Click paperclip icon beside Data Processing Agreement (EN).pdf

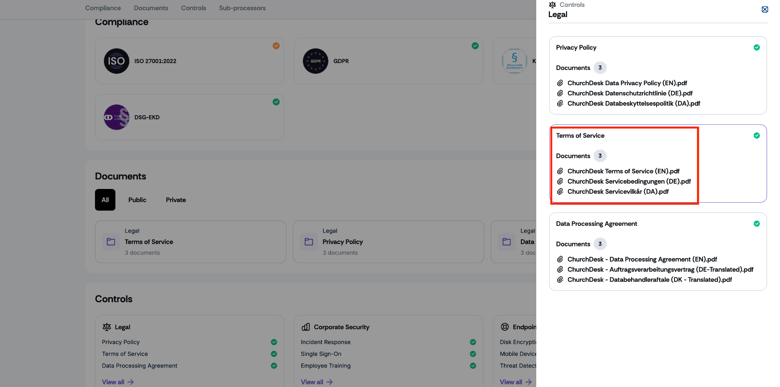click(x=560, y=259)
